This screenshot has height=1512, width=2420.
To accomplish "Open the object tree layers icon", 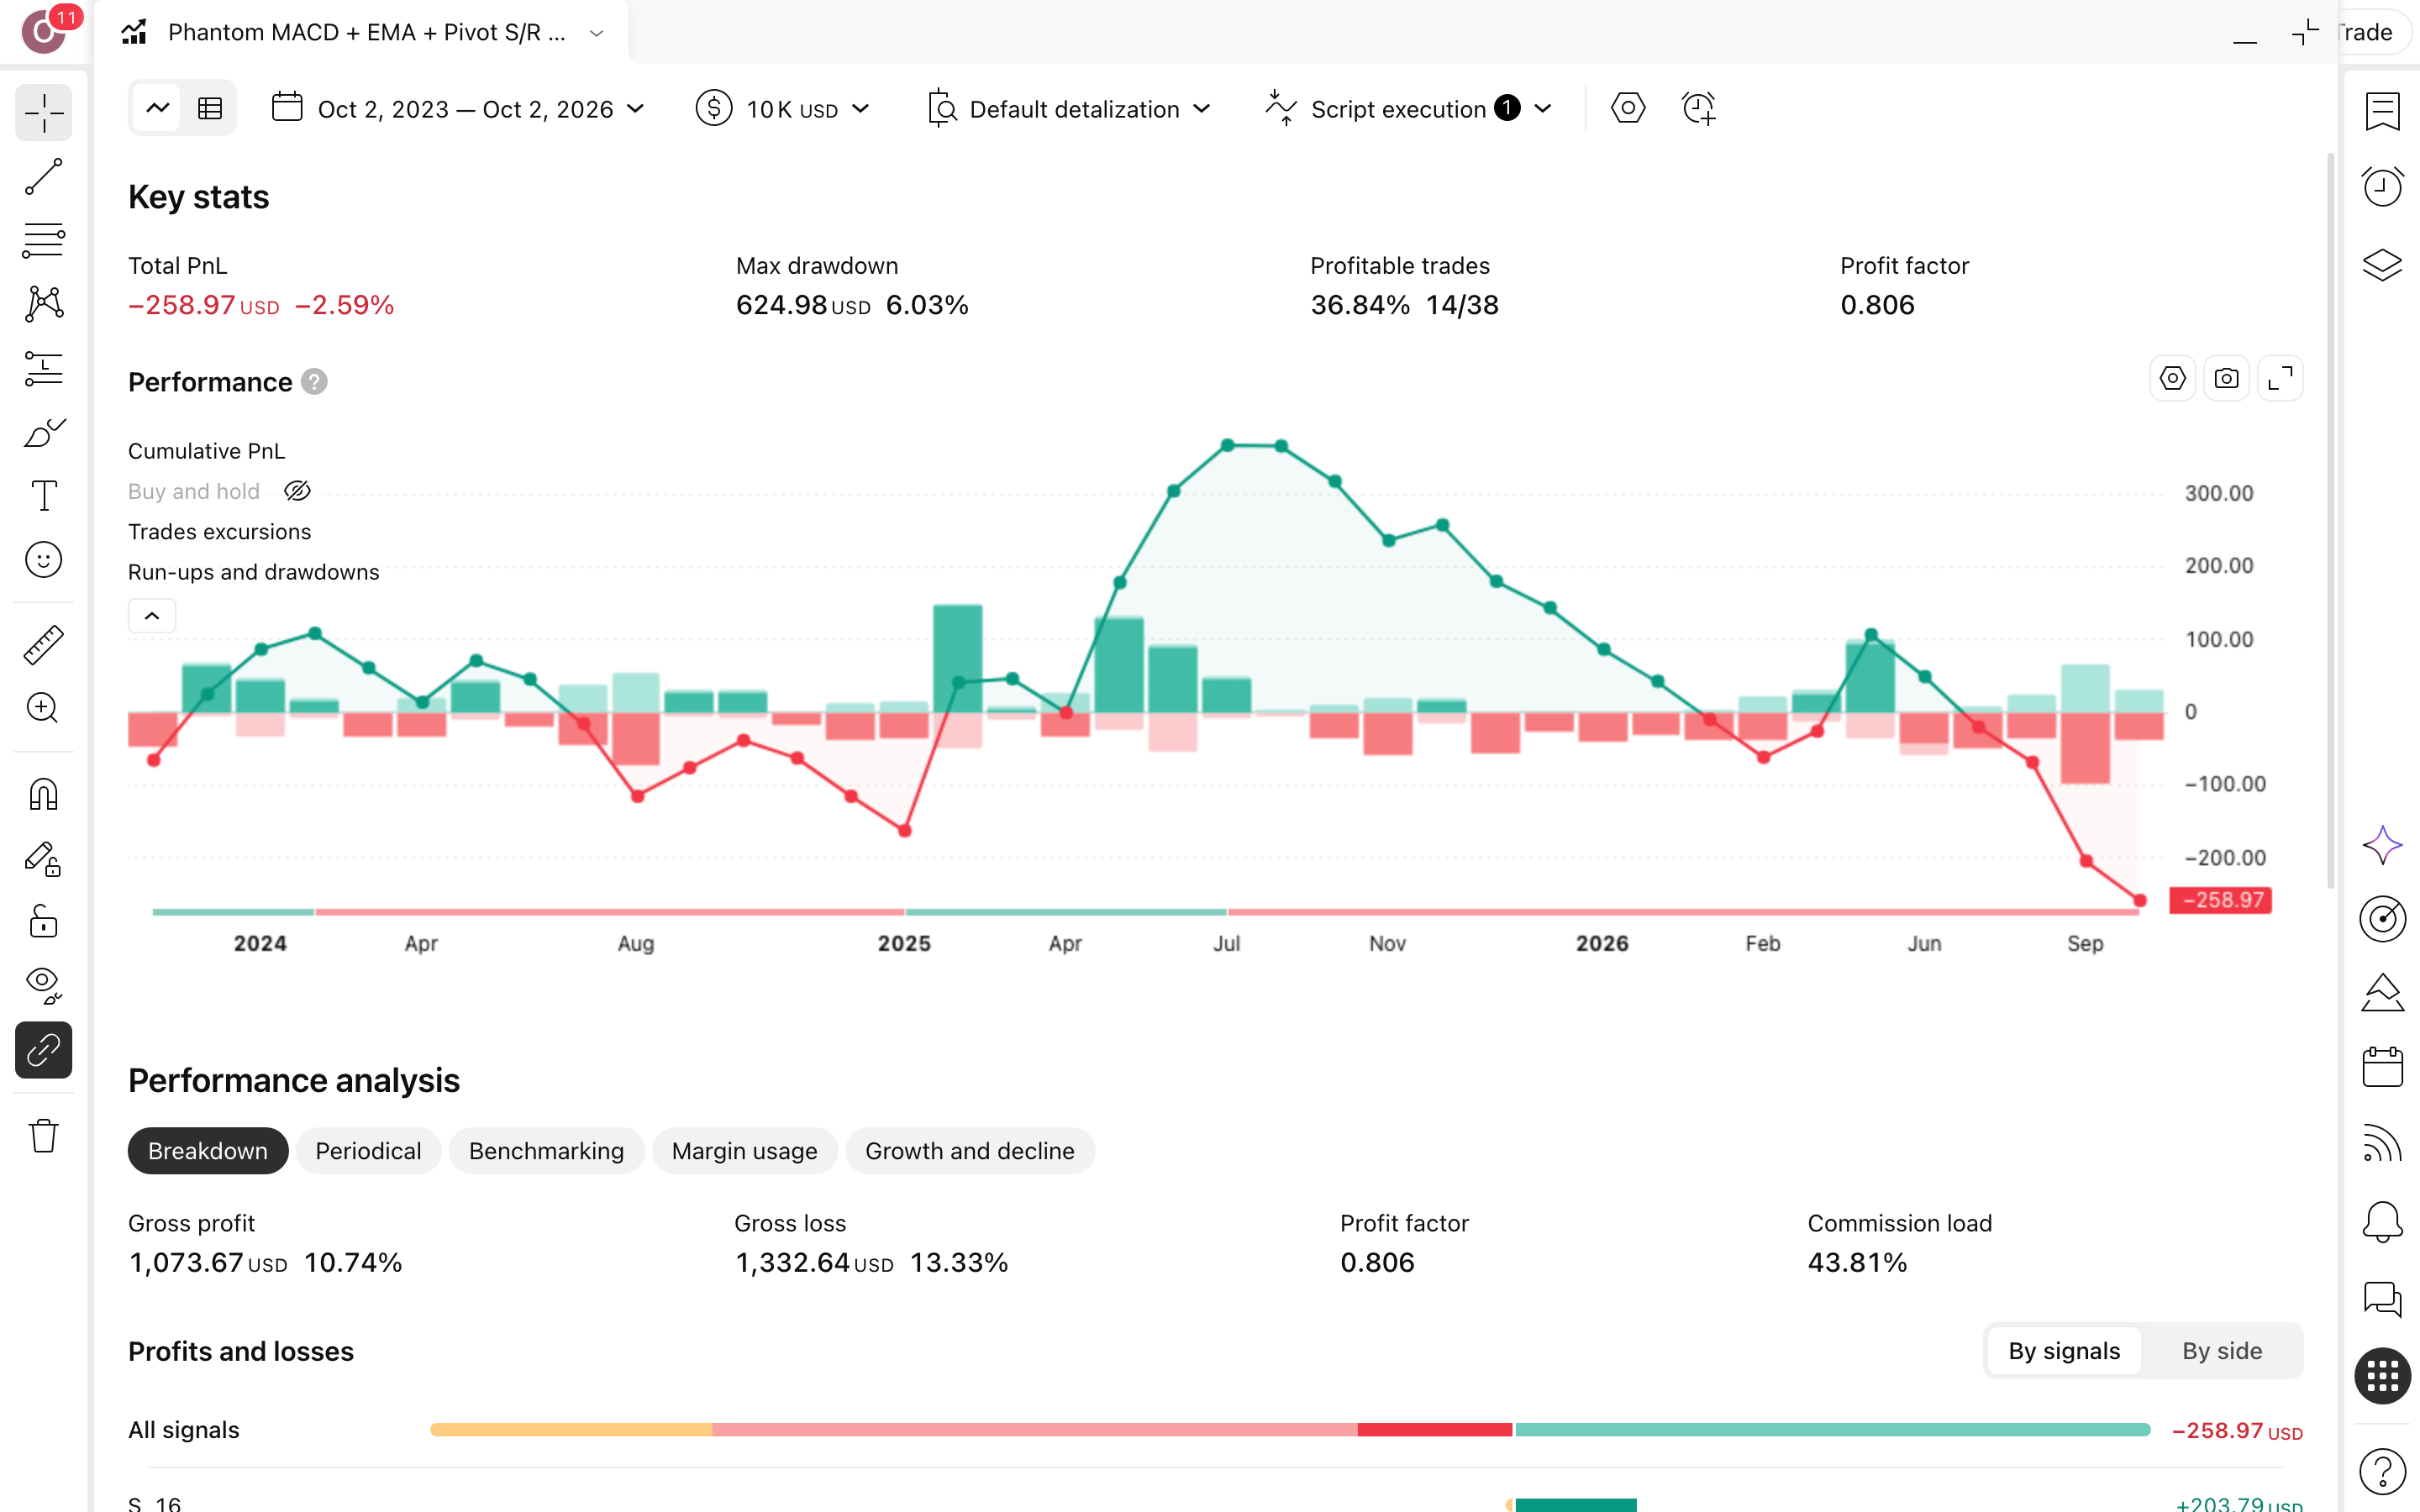I will (2382, 264).
